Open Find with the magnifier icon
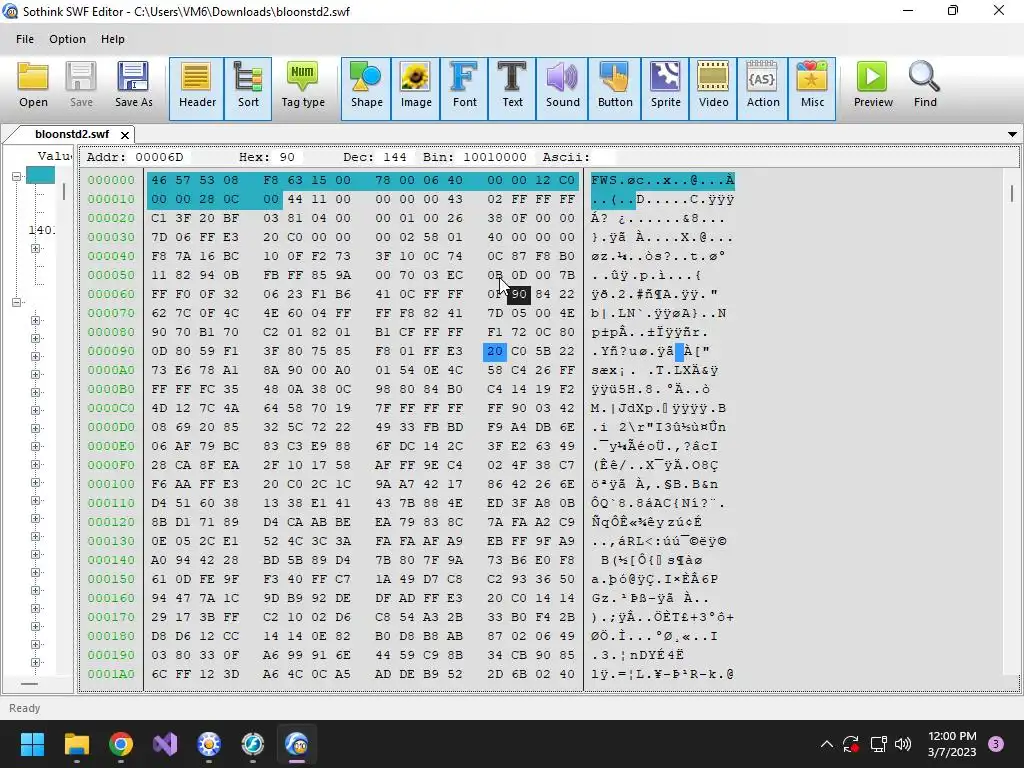 point(925,86)
